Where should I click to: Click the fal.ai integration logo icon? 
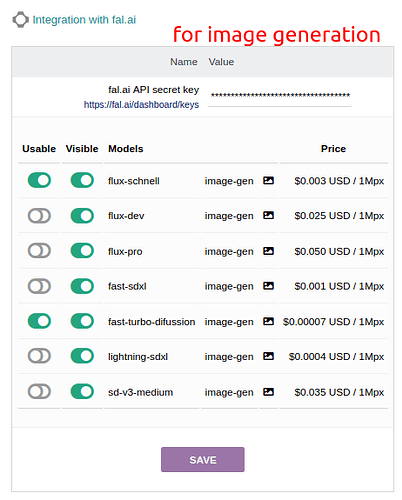click(20, 20)
